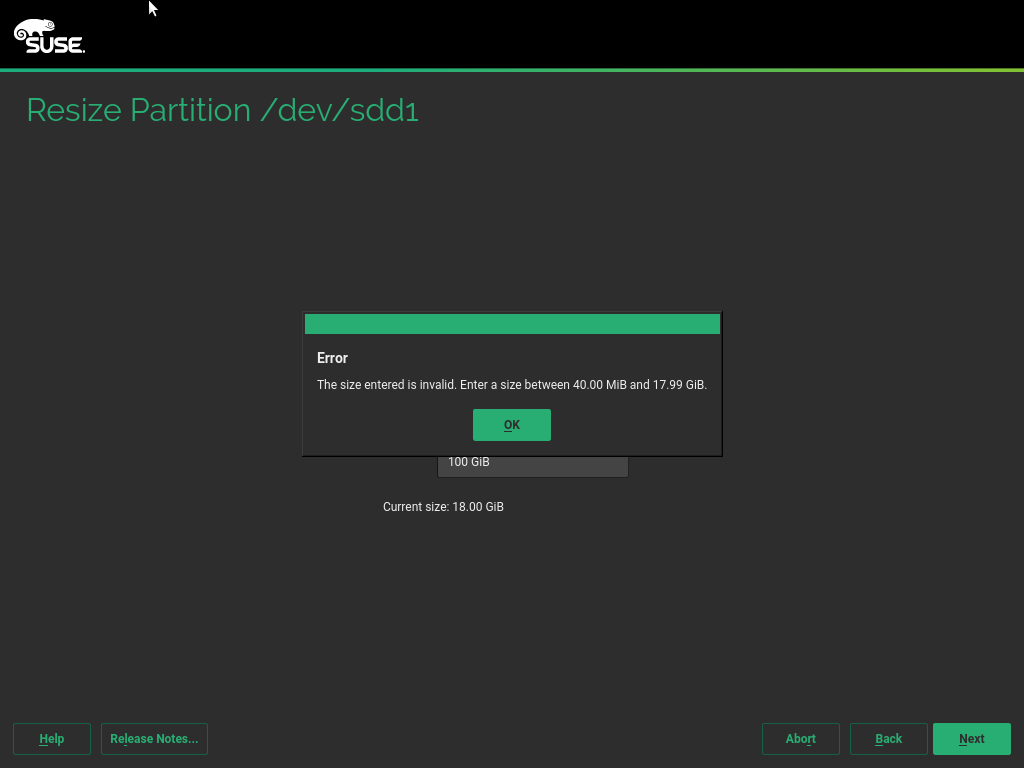Click the Current size label
The height and width of the screenshot is (768, 1024).
[x=415, y=507]
